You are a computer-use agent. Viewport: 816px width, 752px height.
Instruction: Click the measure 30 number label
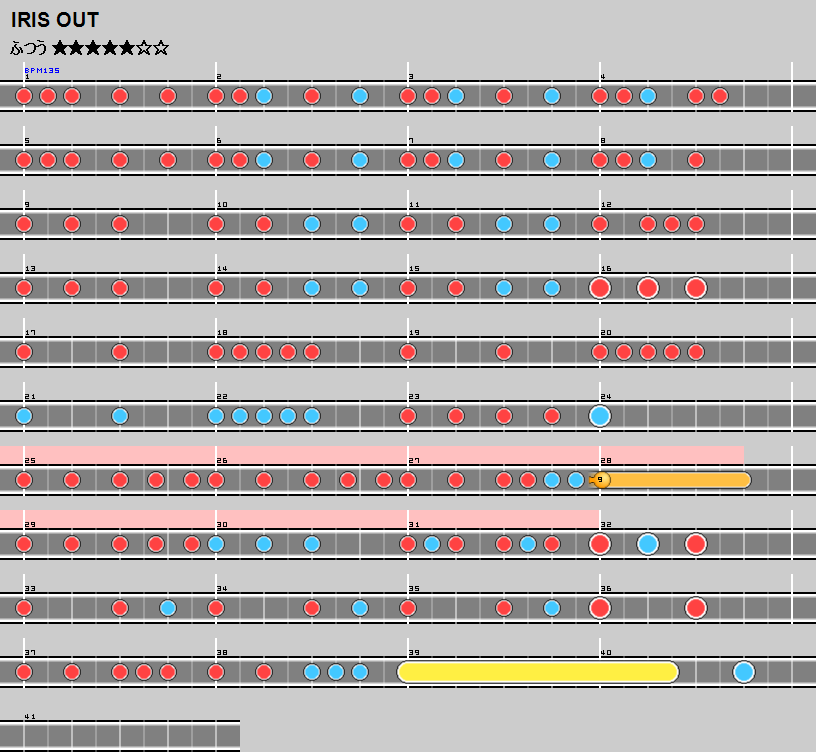[222, 525]
